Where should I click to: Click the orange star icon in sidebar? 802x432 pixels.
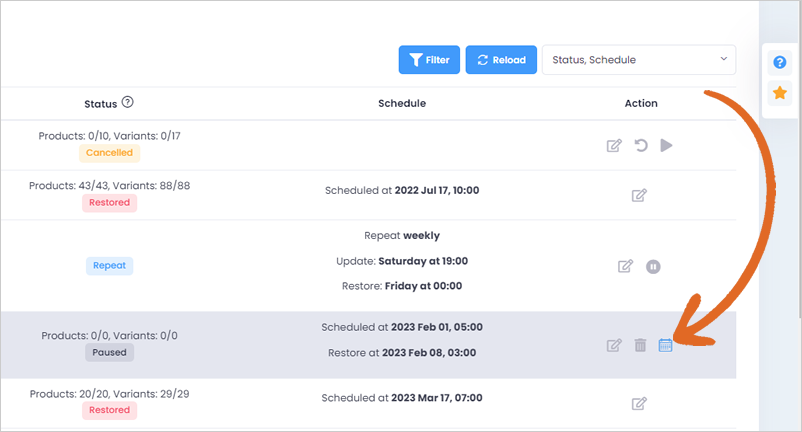(779, 93)
